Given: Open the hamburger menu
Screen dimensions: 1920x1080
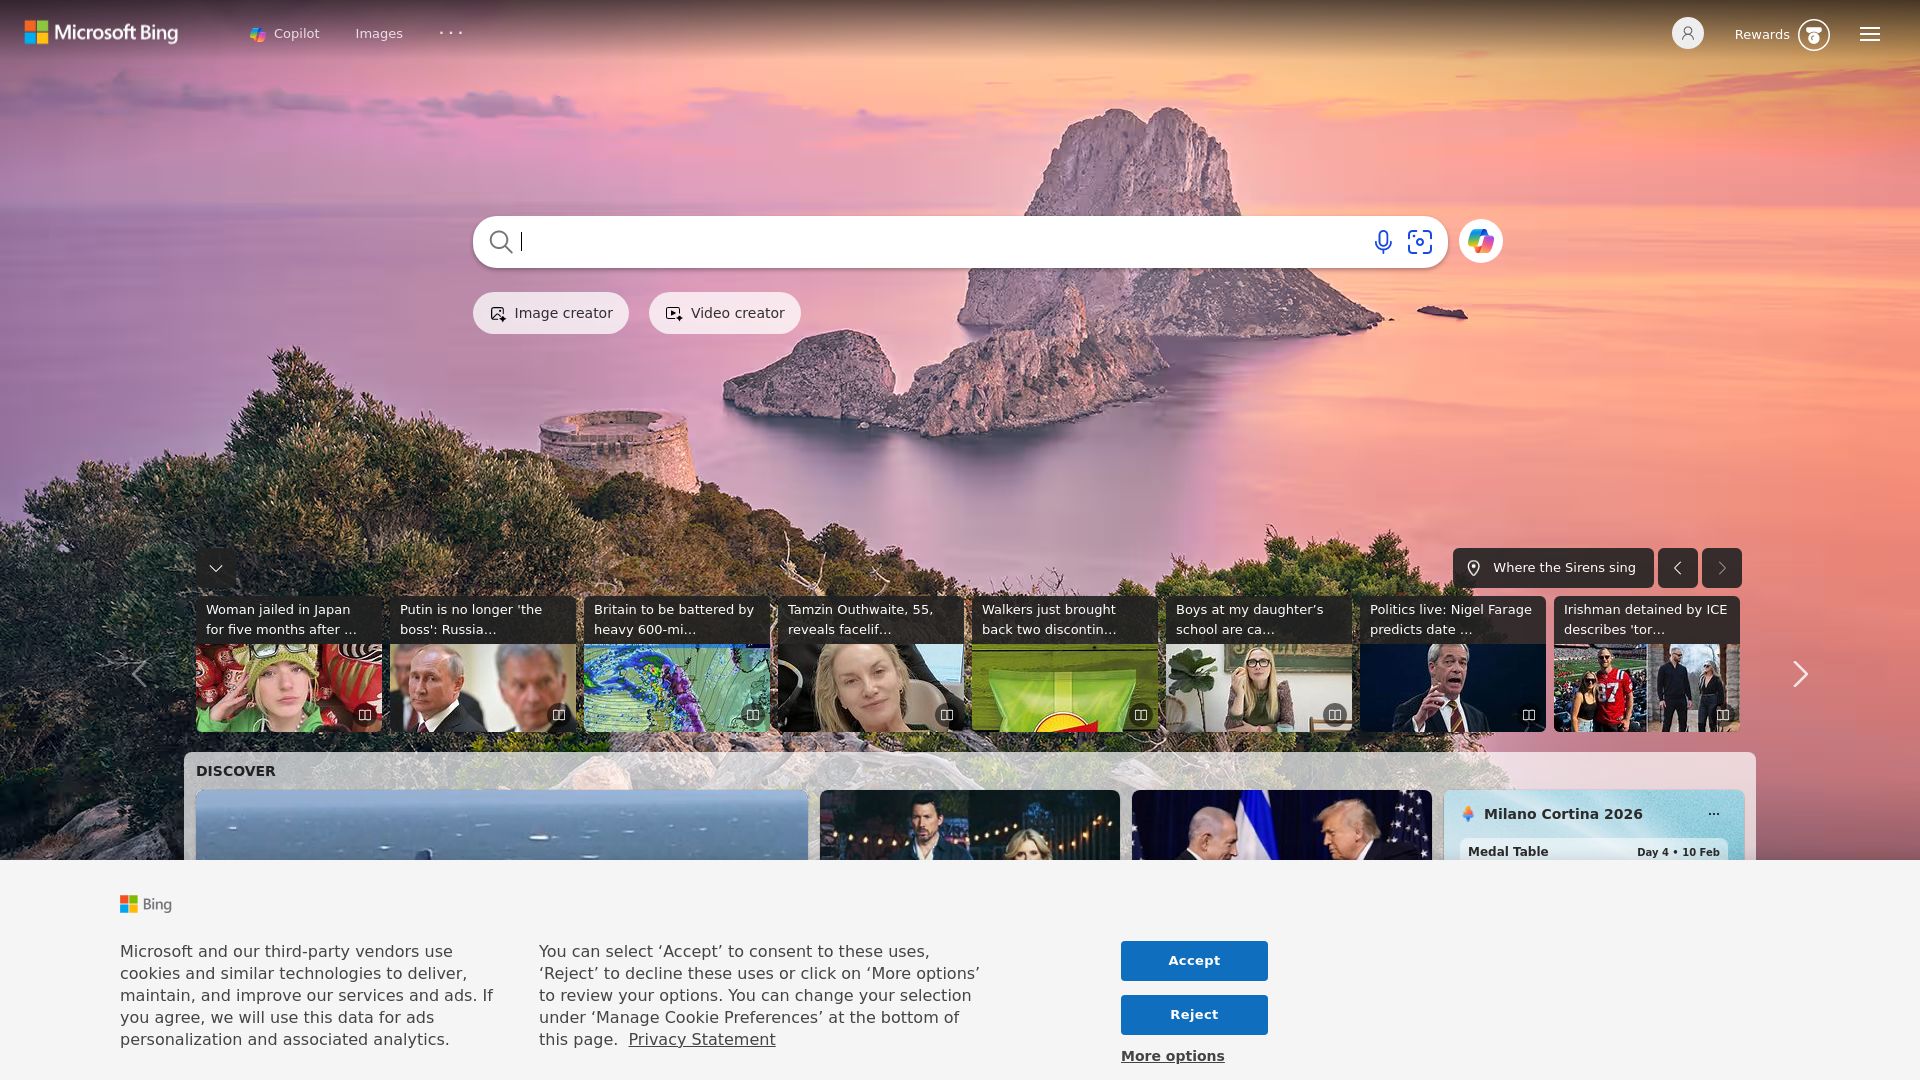Looking at the screenshot, I should [x=1869, y=33].
